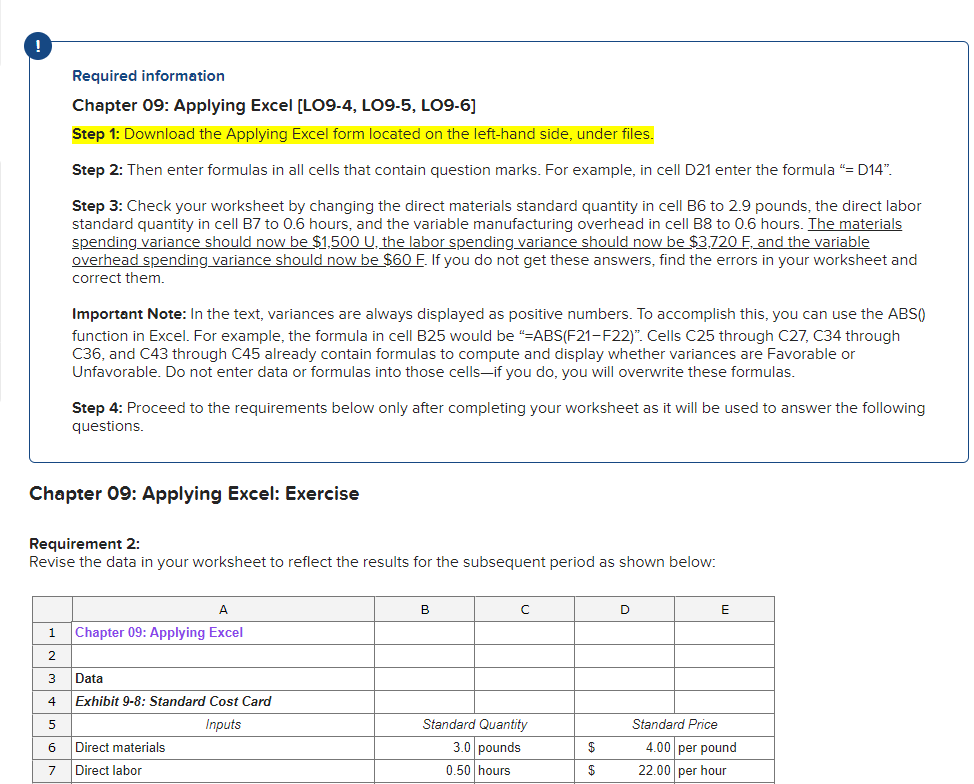Select column header E
Viewport: 974px width, 784px height.
tap(724, 609)
